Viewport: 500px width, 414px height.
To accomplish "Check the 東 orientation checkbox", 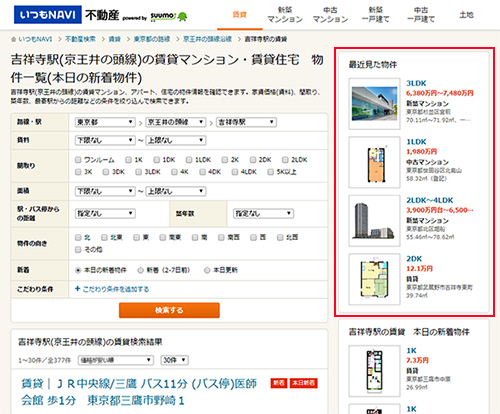I will (x=136, y=237).
